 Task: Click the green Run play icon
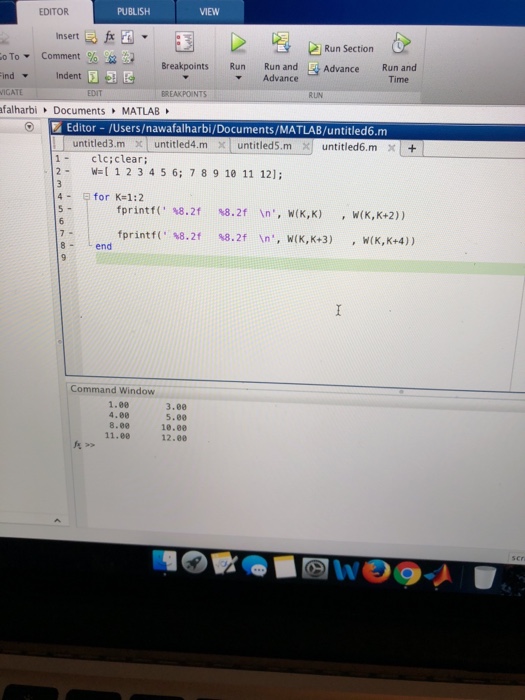coord(238,43)
